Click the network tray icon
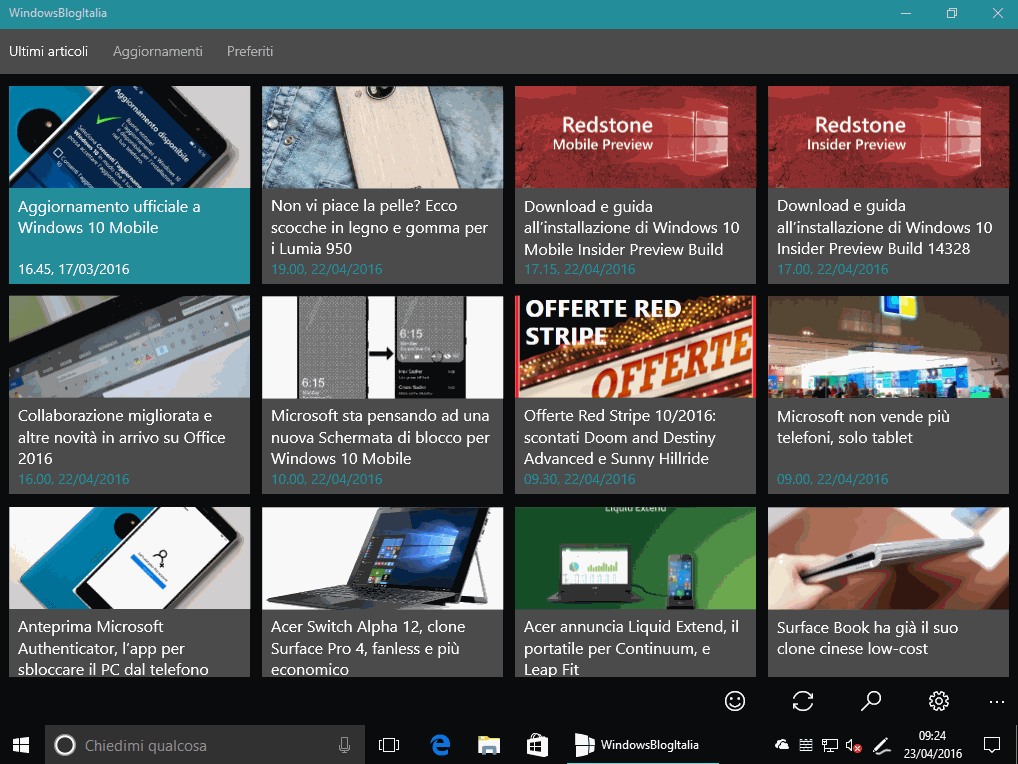This screenshot has height=764, width=1018. point(829,745)
